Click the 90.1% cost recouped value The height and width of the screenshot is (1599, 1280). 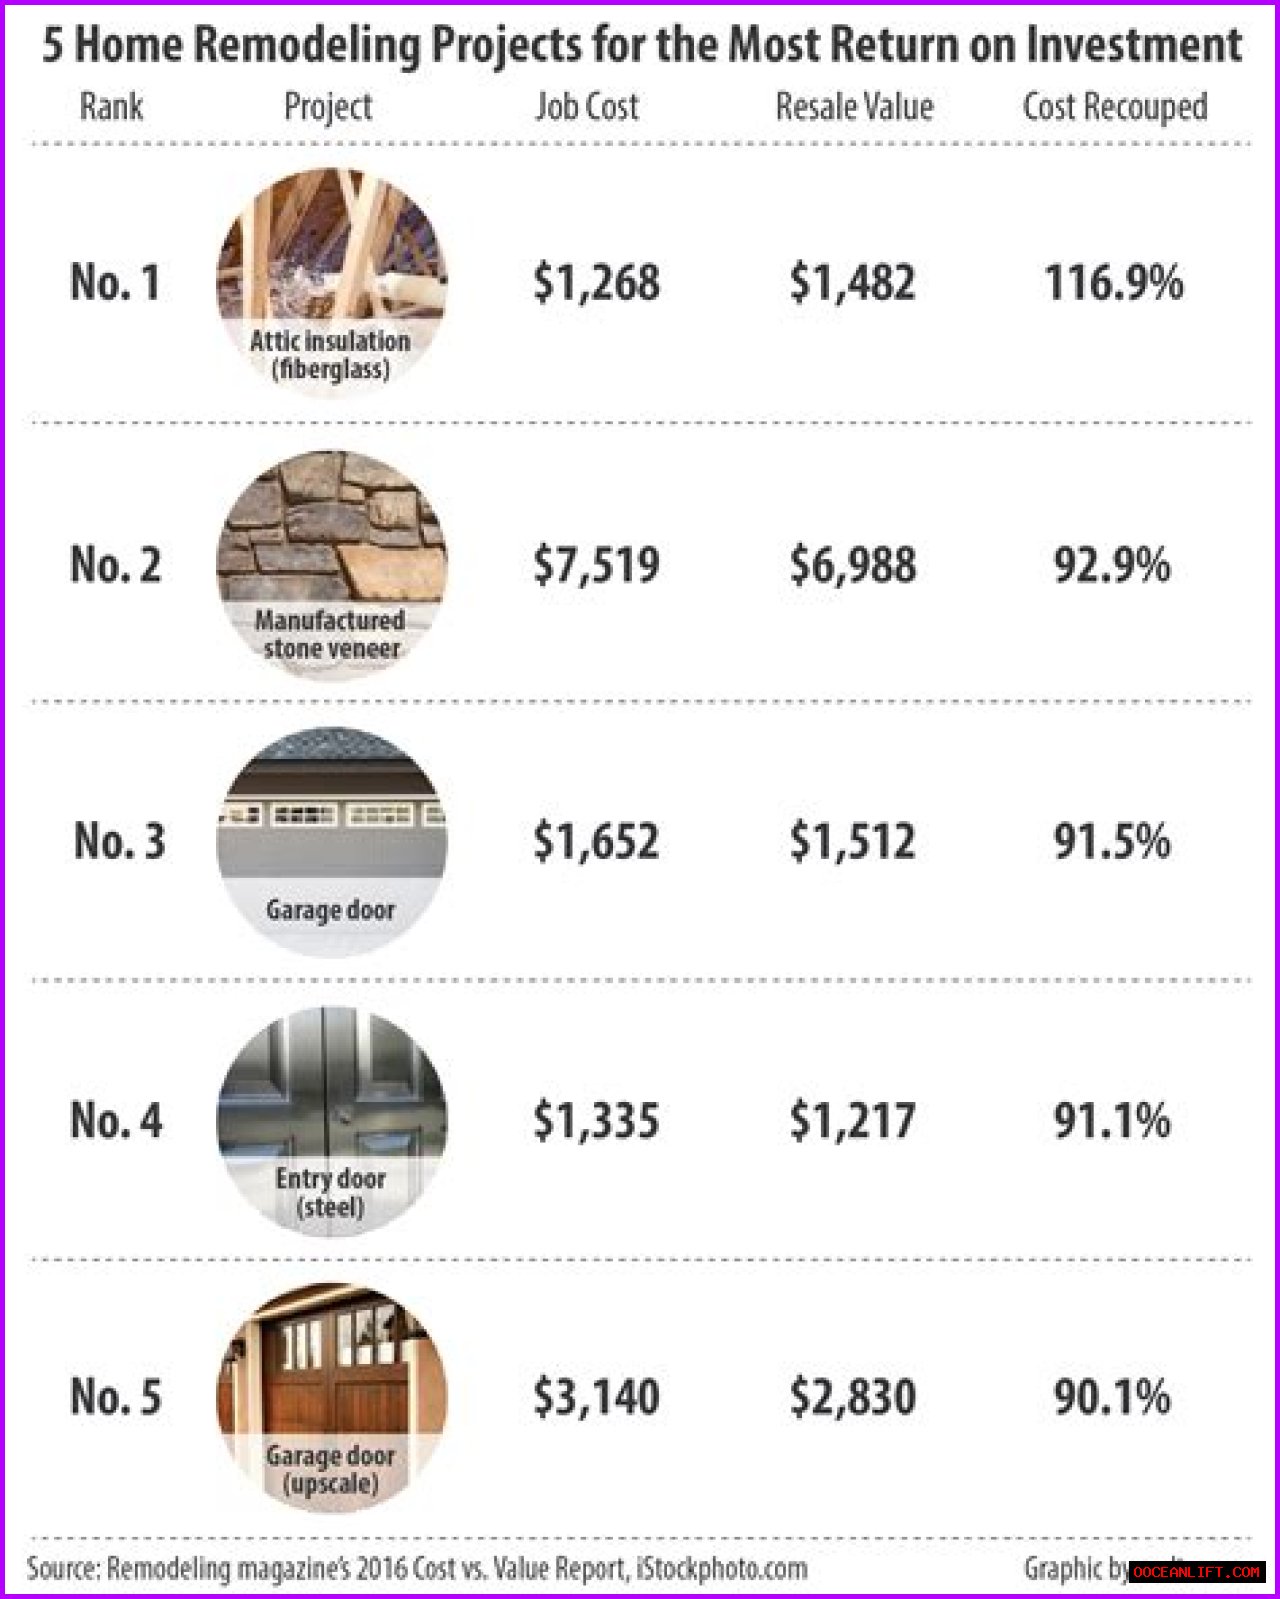[1112, 1398]
